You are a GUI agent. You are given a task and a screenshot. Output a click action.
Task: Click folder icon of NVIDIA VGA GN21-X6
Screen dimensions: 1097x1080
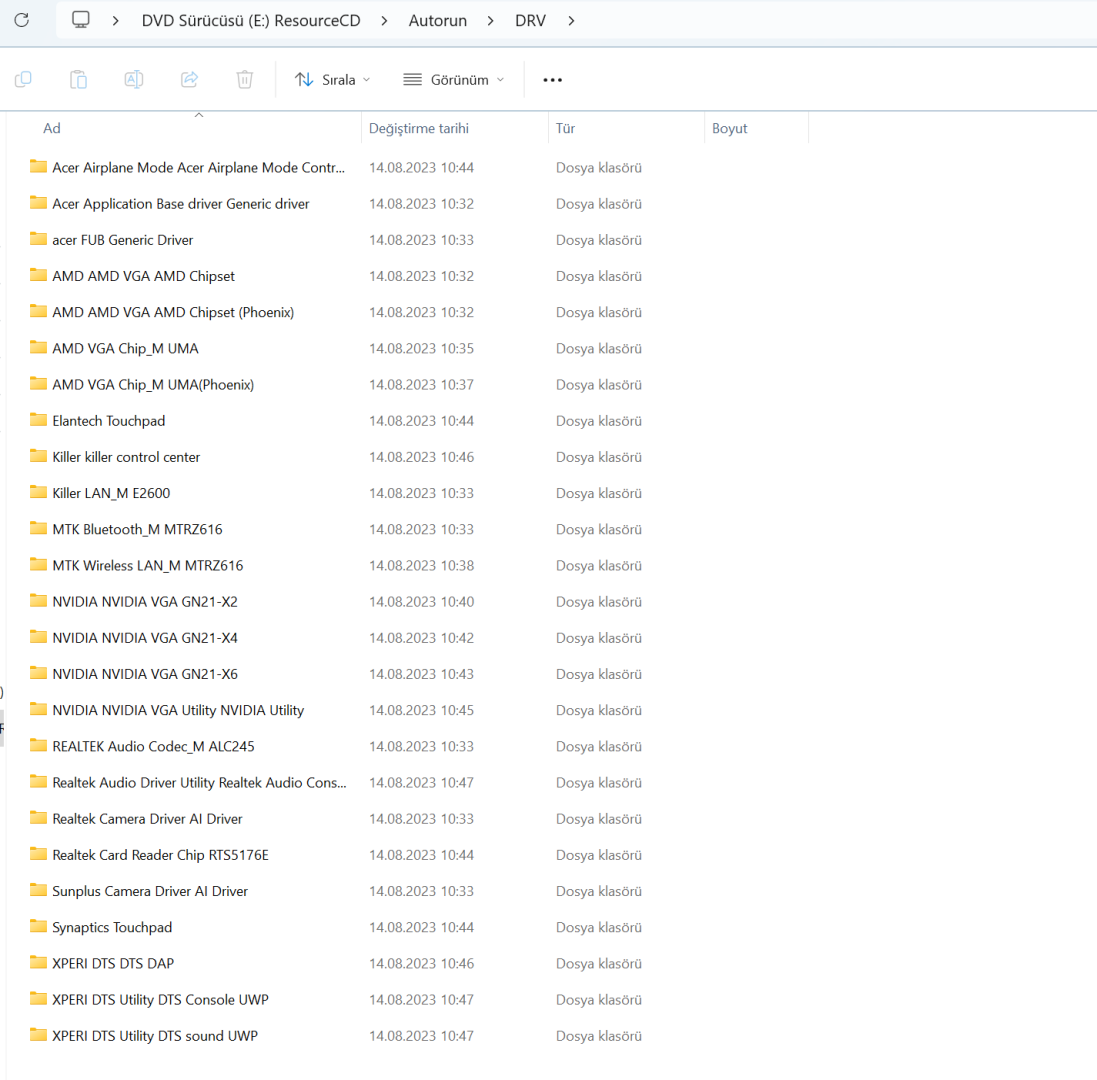(x=38, y=673)
